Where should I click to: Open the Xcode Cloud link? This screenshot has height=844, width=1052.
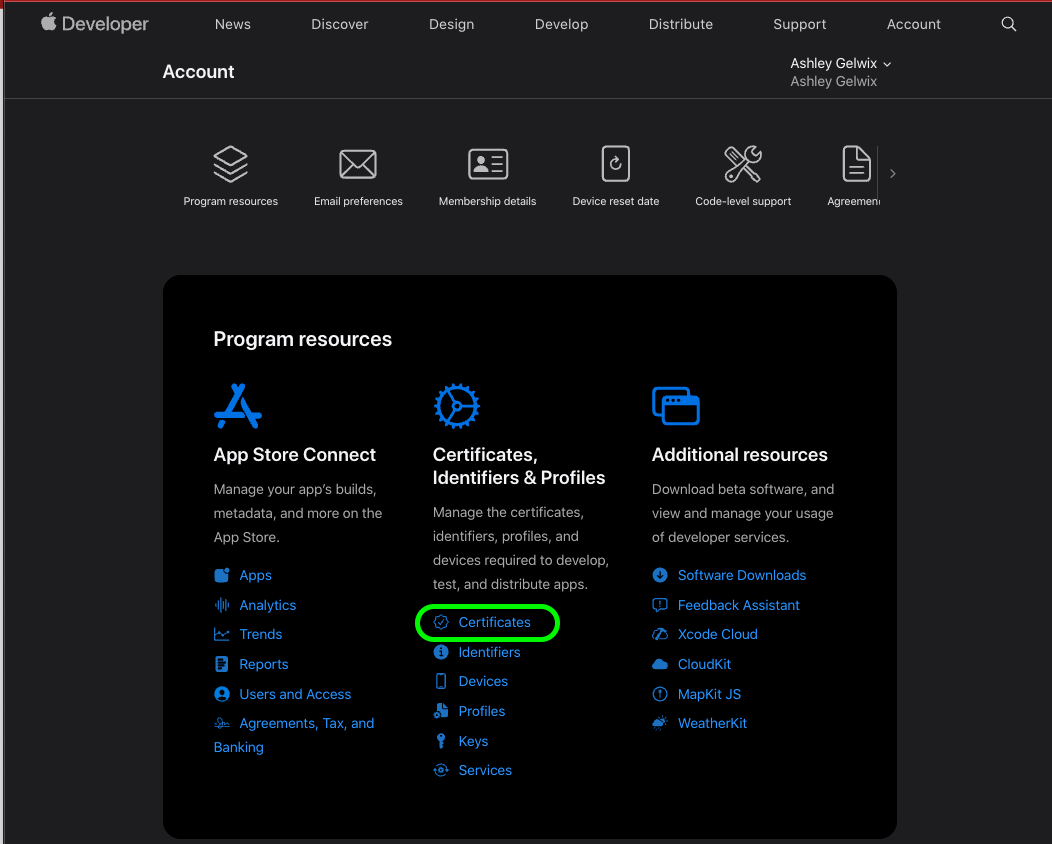point(717,634)
